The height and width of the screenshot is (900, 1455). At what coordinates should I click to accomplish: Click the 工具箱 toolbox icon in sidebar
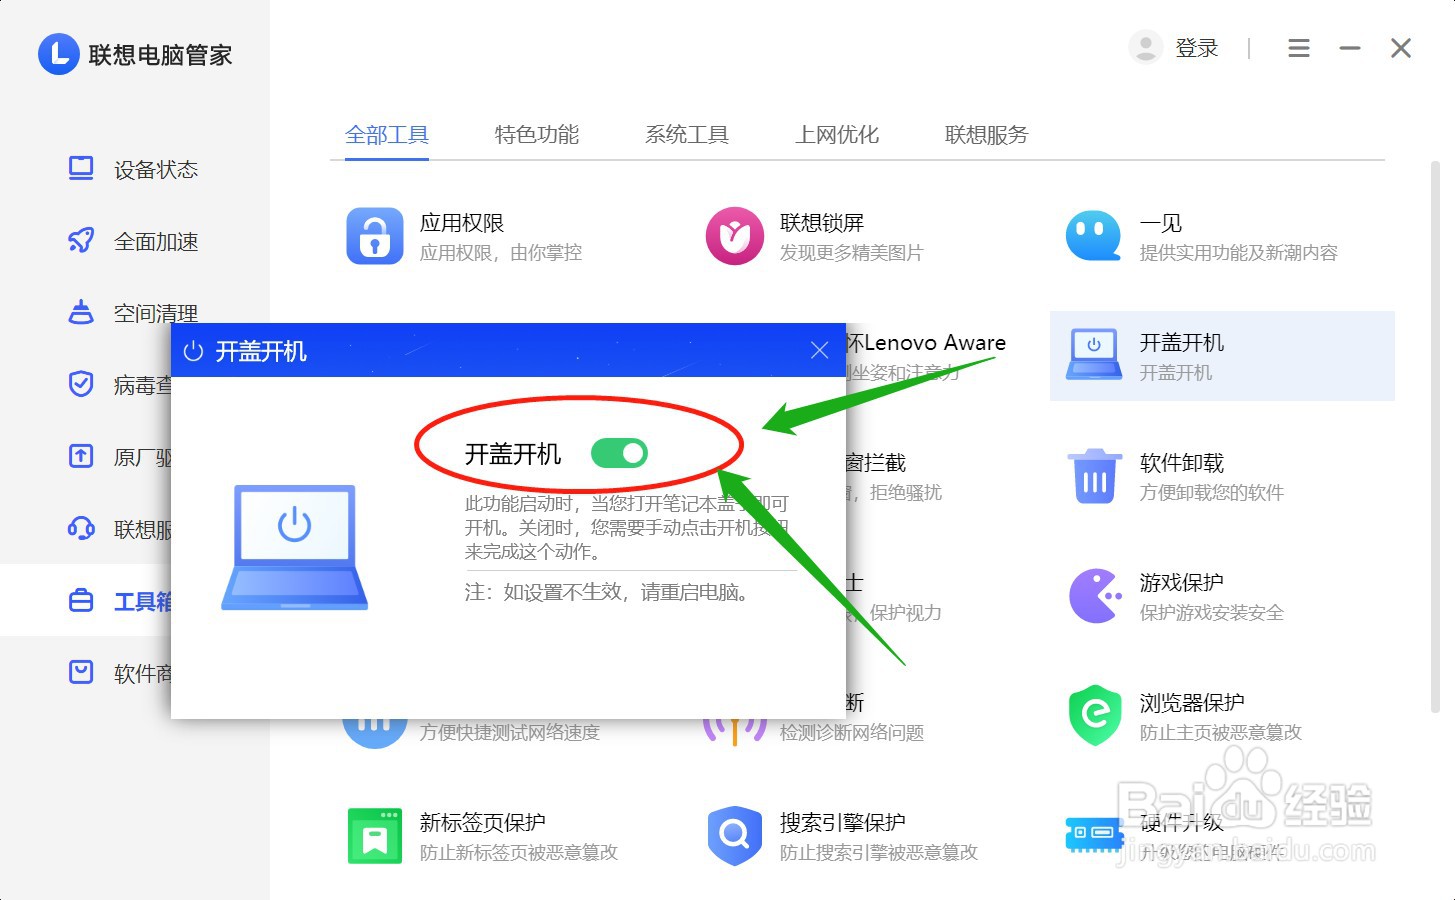coord(81,600)
